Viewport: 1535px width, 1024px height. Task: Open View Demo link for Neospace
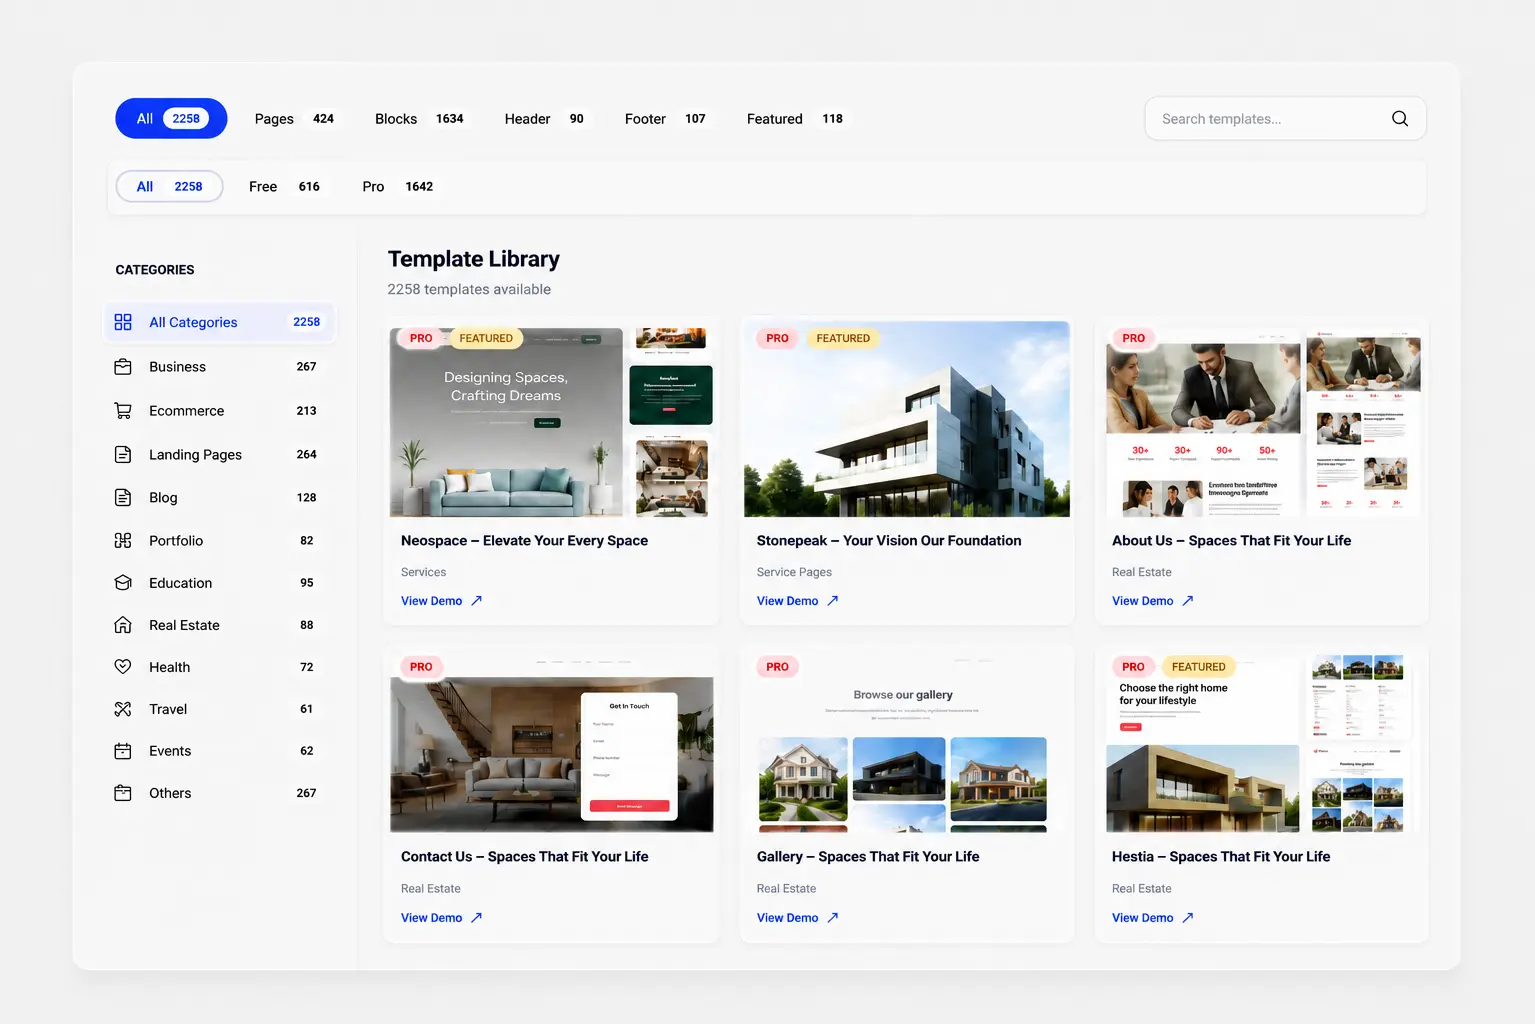click(441, 601)
